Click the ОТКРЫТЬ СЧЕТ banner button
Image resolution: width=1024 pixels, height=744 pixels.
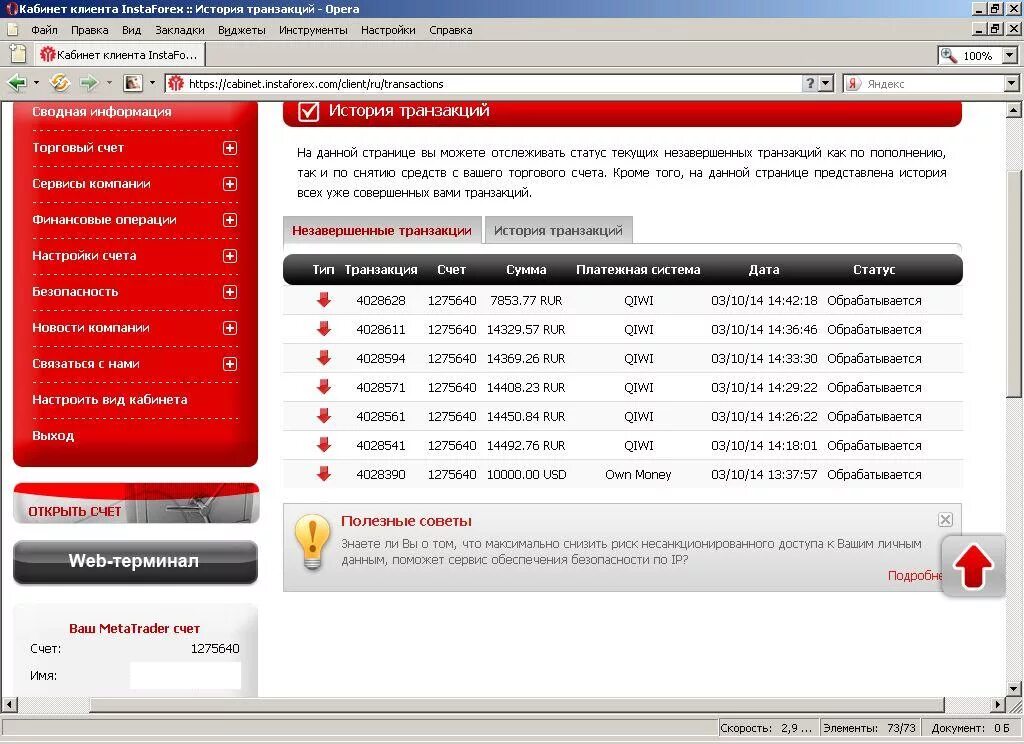[x=136, y=504]
